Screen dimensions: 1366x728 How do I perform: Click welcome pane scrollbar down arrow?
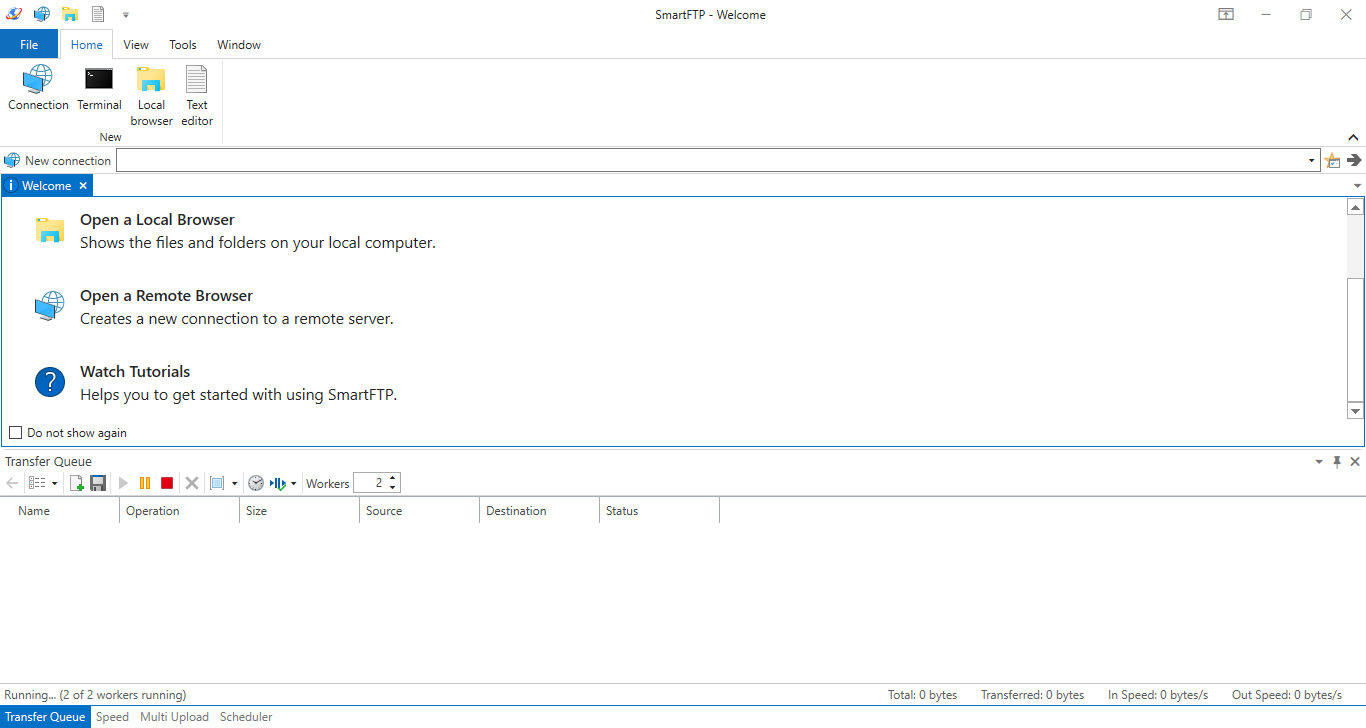click(x=1355, y=411)
